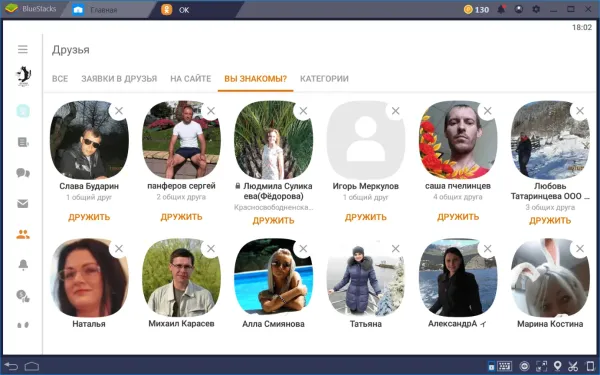The width and height of the screenshot is (600, 375).
Task: Open Слава Бударин profile photo
Action: pos(89,140)
